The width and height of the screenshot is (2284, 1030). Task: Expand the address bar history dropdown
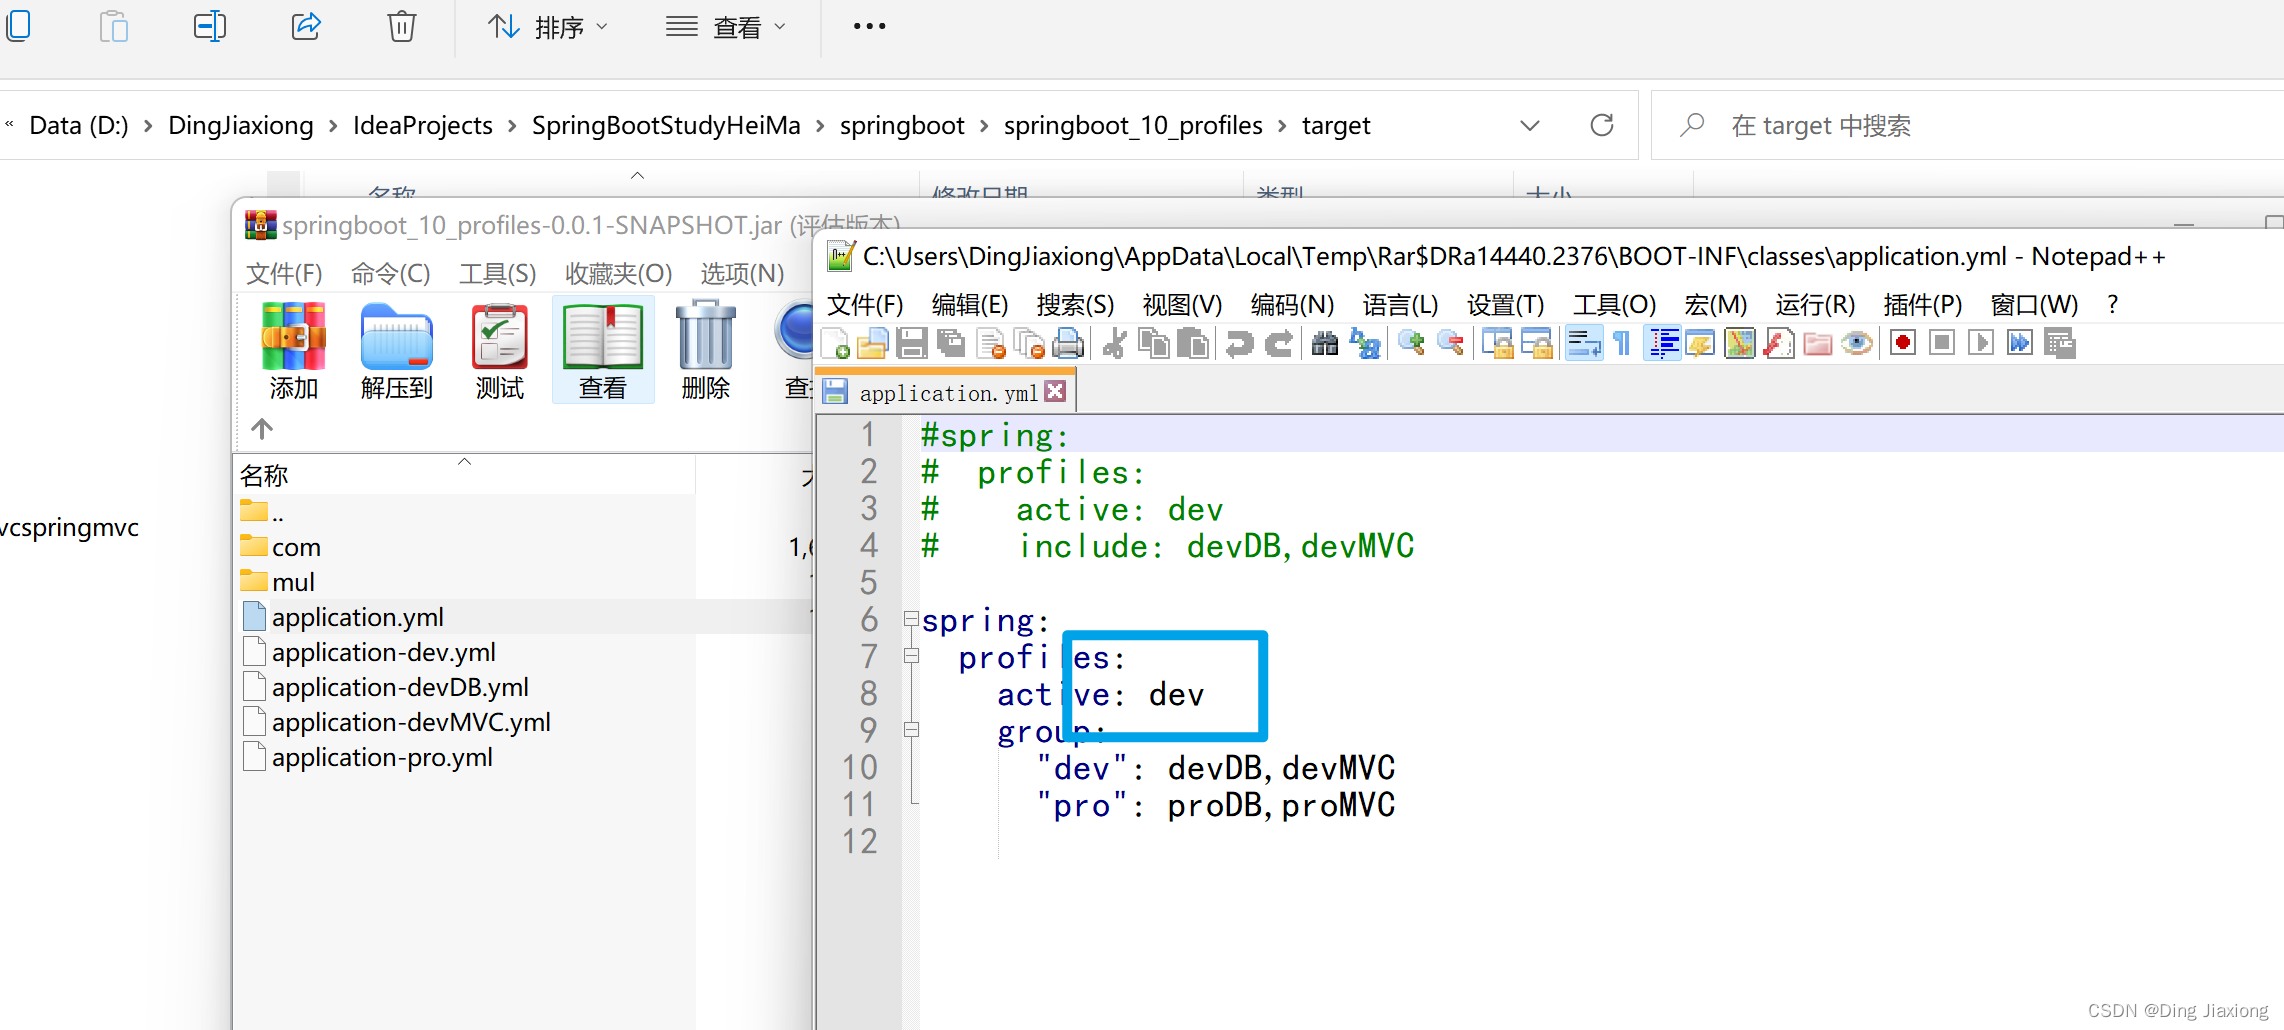click(x=1530, y=126)
